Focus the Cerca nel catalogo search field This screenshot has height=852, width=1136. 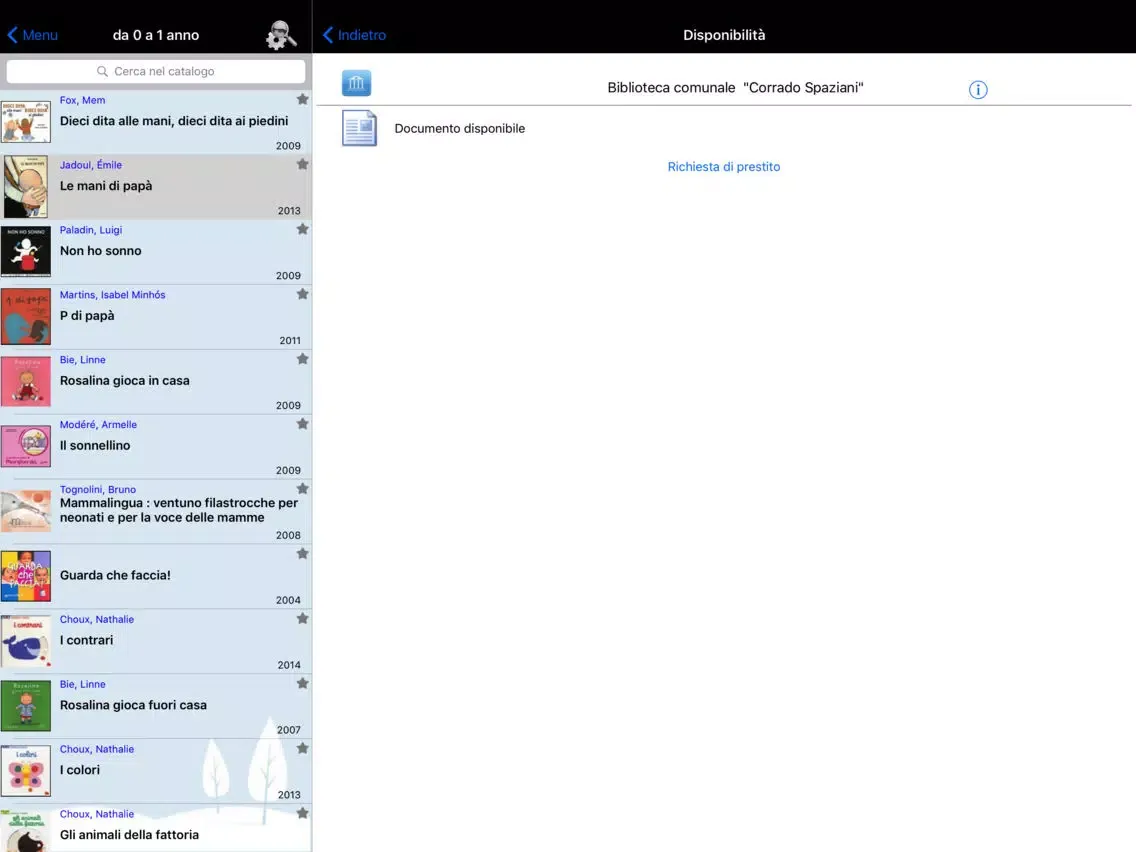156,71
